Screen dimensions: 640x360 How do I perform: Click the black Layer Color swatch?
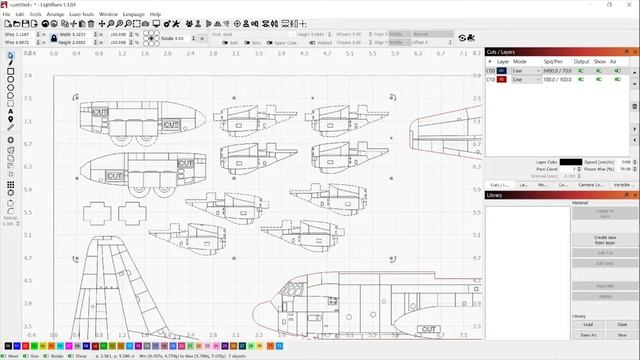571,162
